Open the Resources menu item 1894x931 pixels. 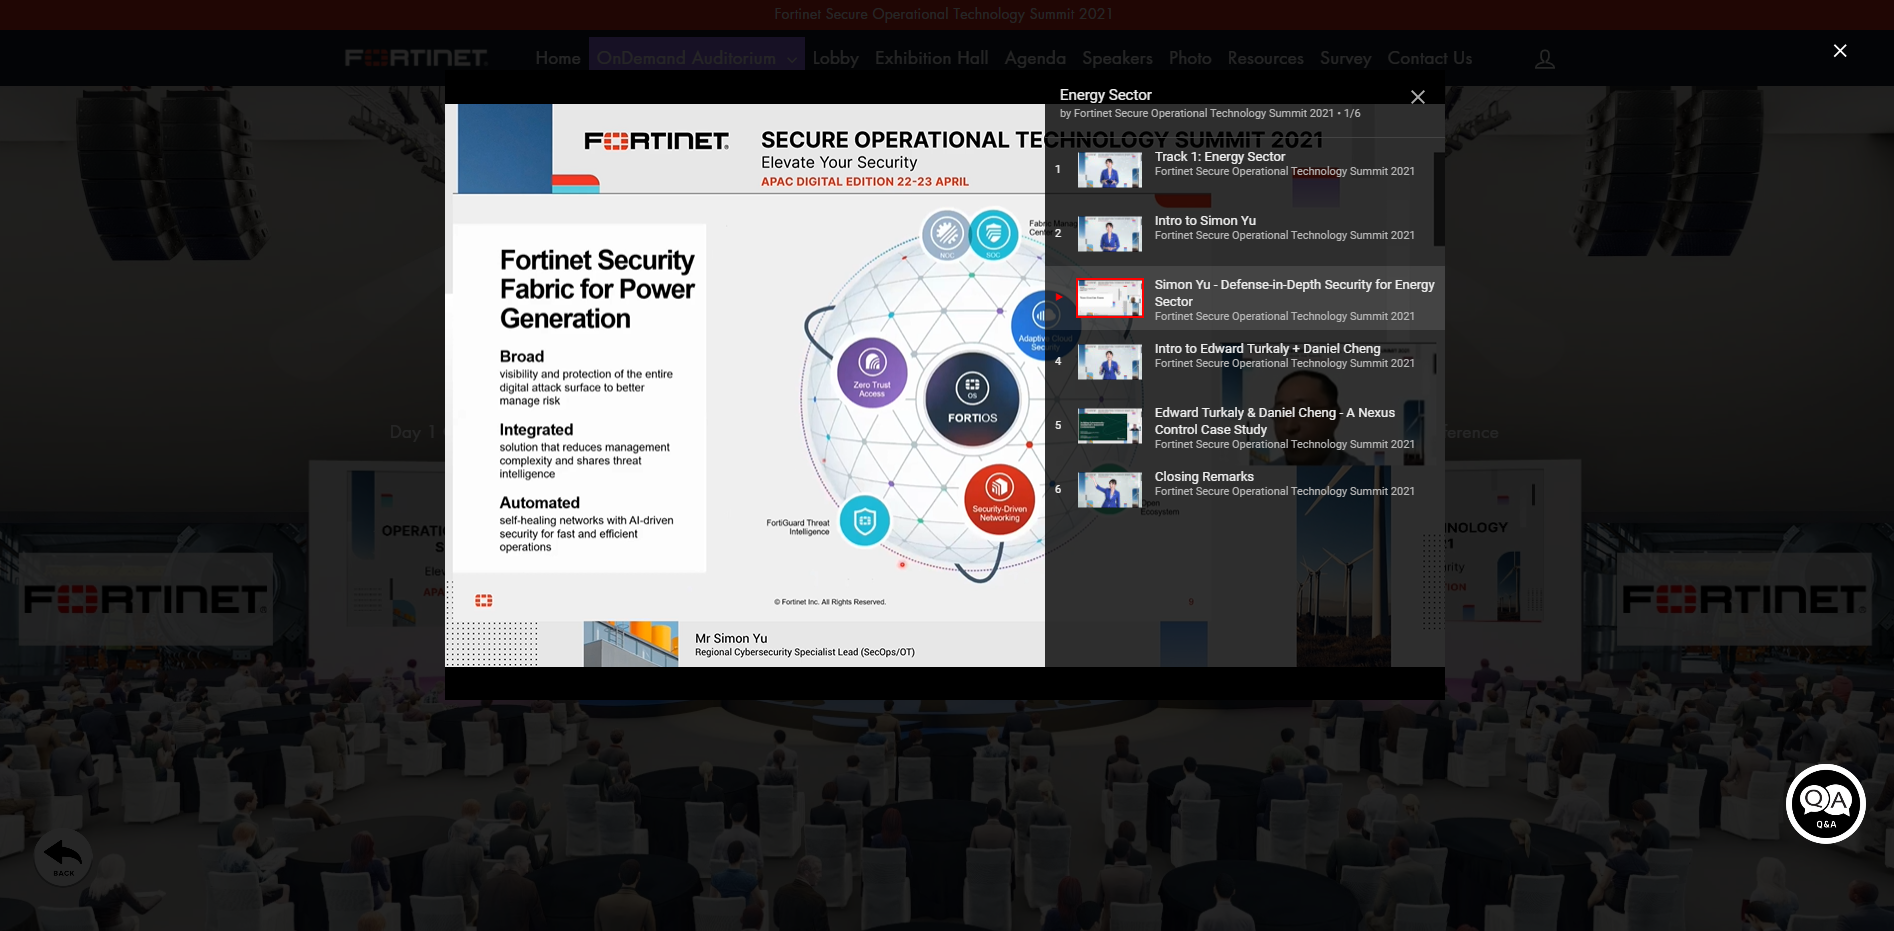point(1265,58)
